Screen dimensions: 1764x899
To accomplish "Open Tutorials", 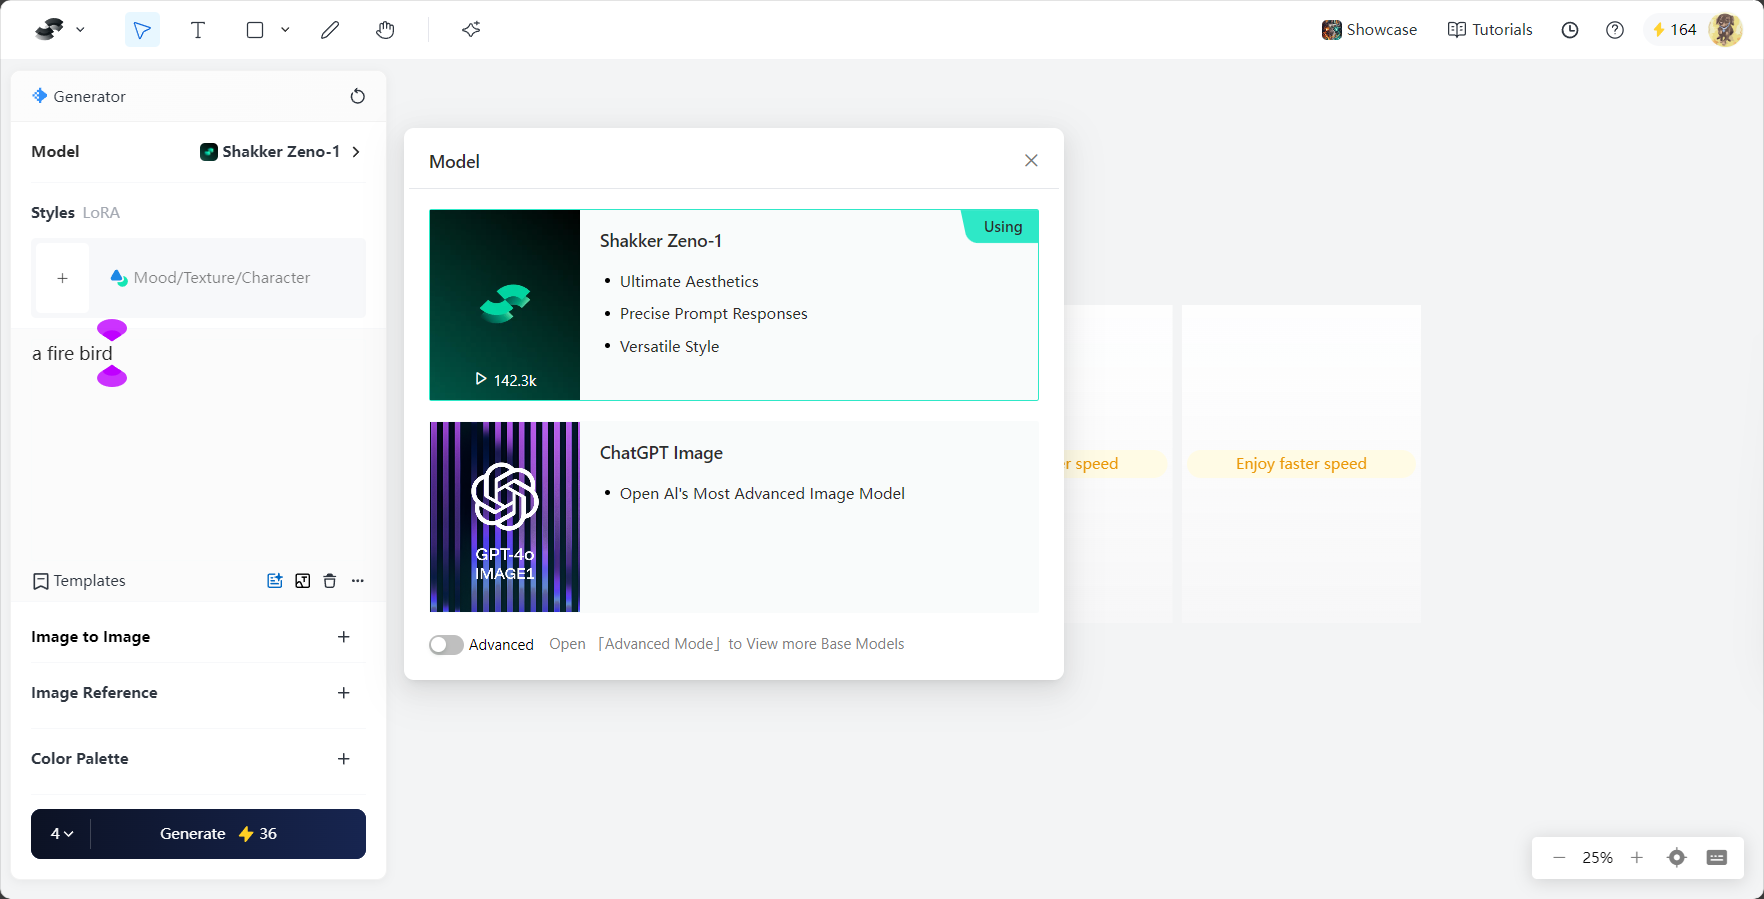I will 1490,30.
